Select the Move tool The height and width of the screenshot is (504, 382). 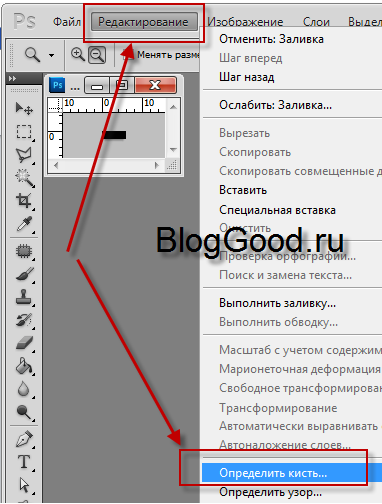tap(24, 108)
